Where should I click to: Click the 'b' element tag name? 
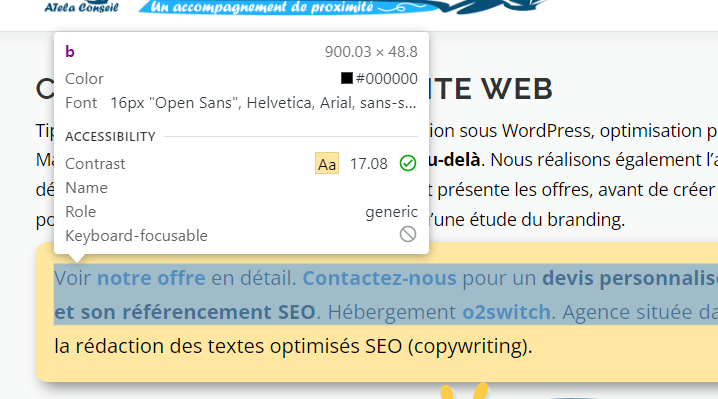(x=70, y=51)
